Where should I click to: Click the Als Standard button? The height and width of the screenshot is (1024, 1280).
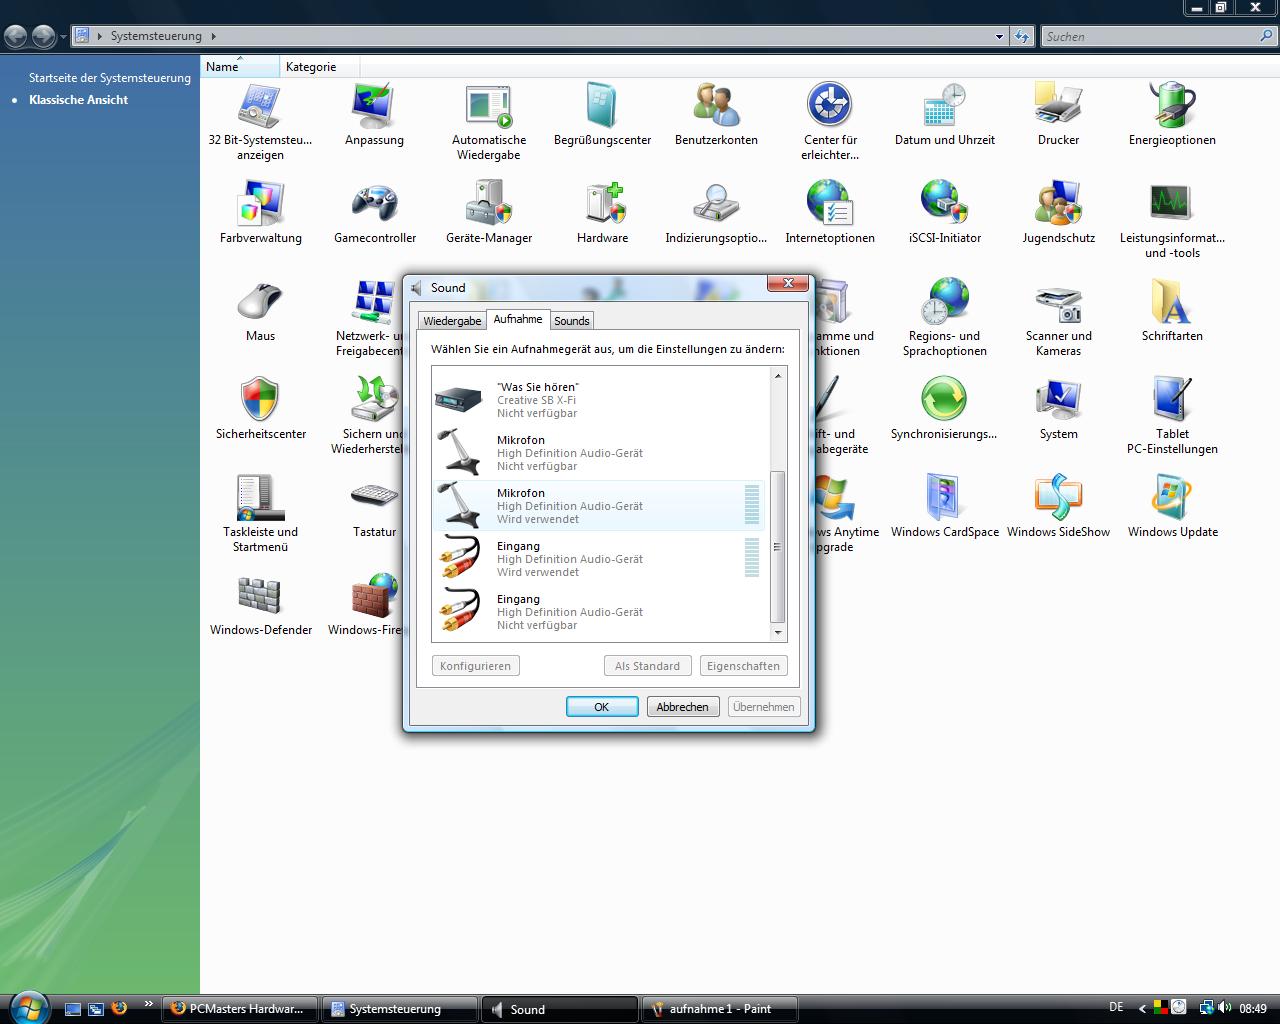(x=647, y=666)
